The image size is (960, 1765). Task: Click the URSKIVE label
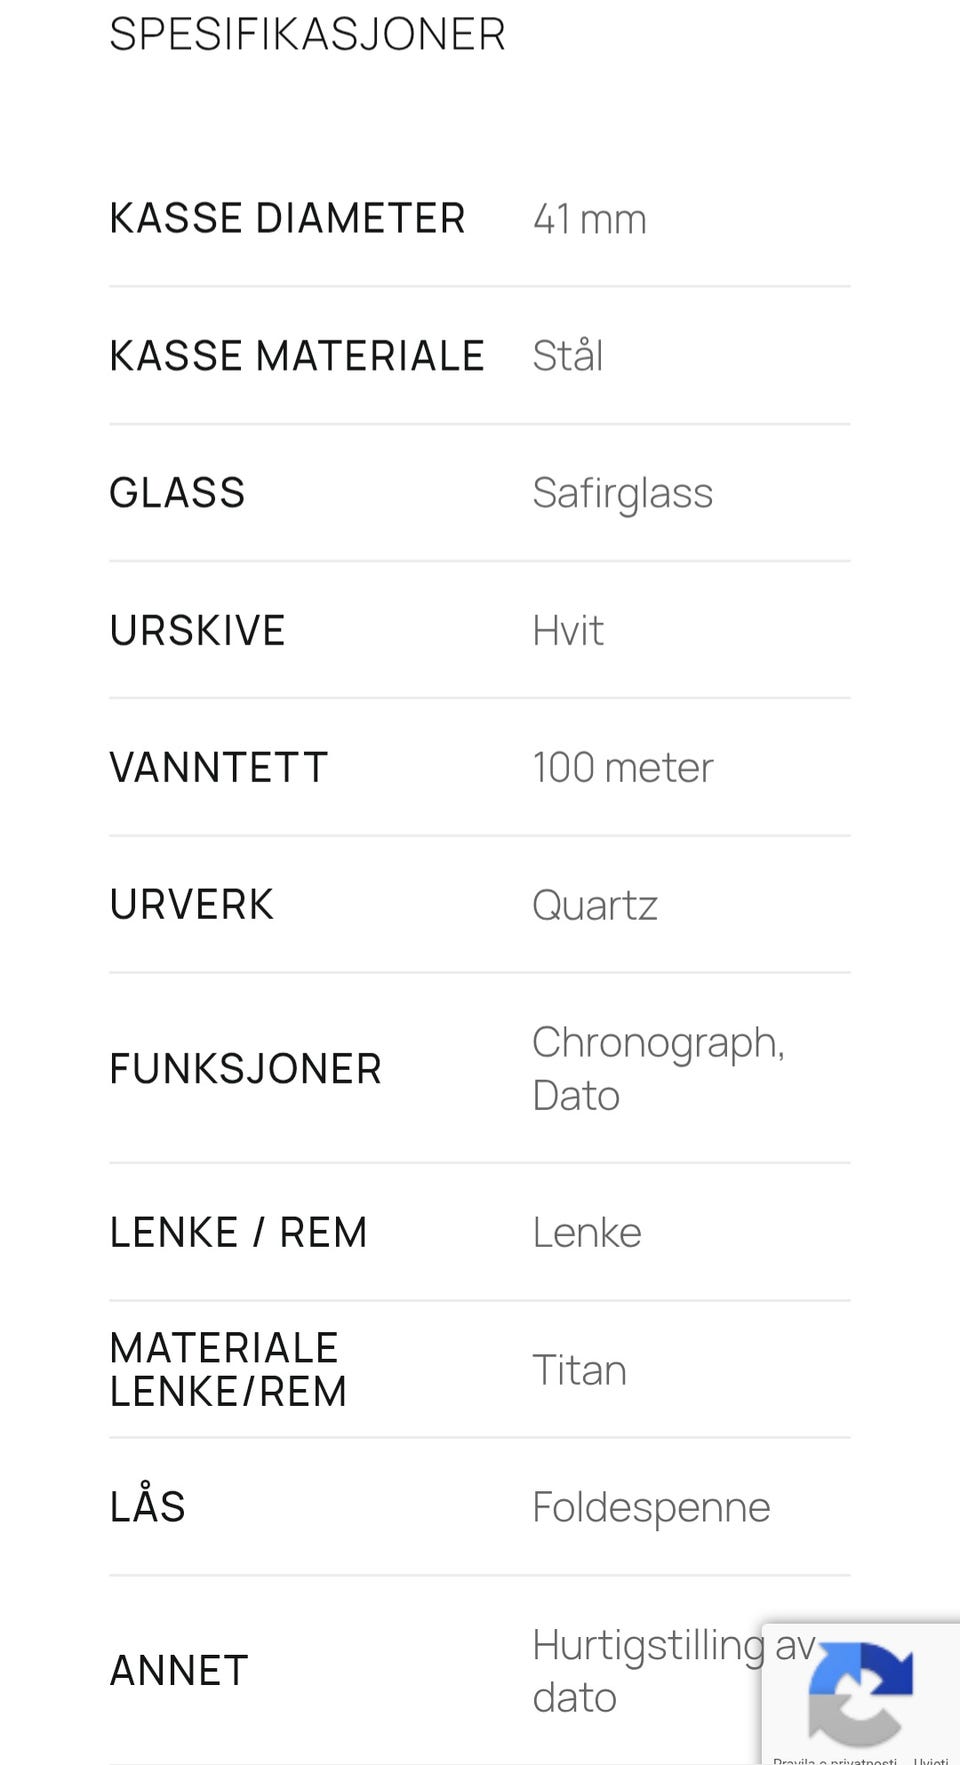pos(197,631)
